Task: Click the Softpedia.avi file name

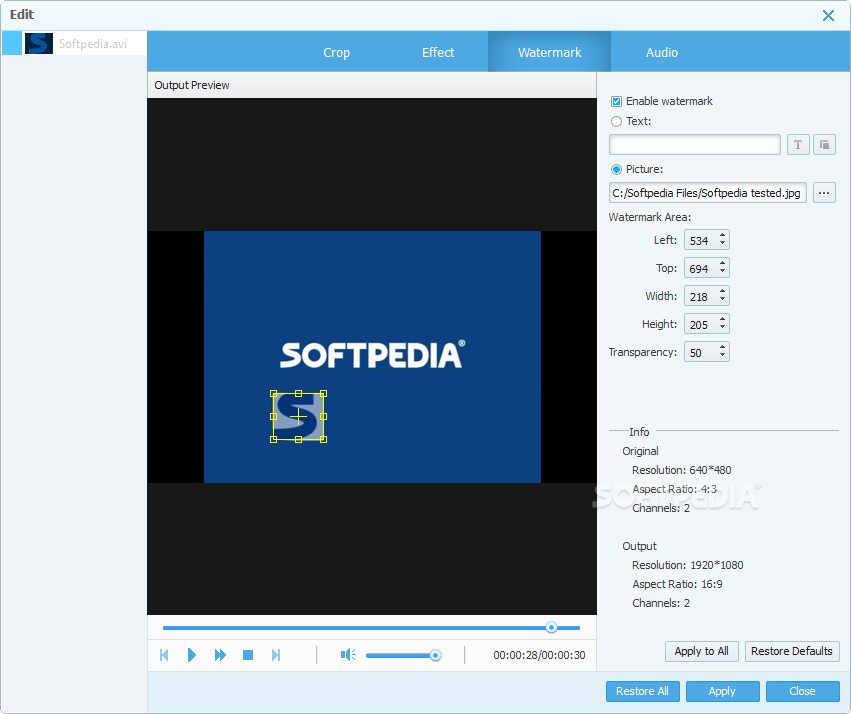Action: (x=93, y=44)
